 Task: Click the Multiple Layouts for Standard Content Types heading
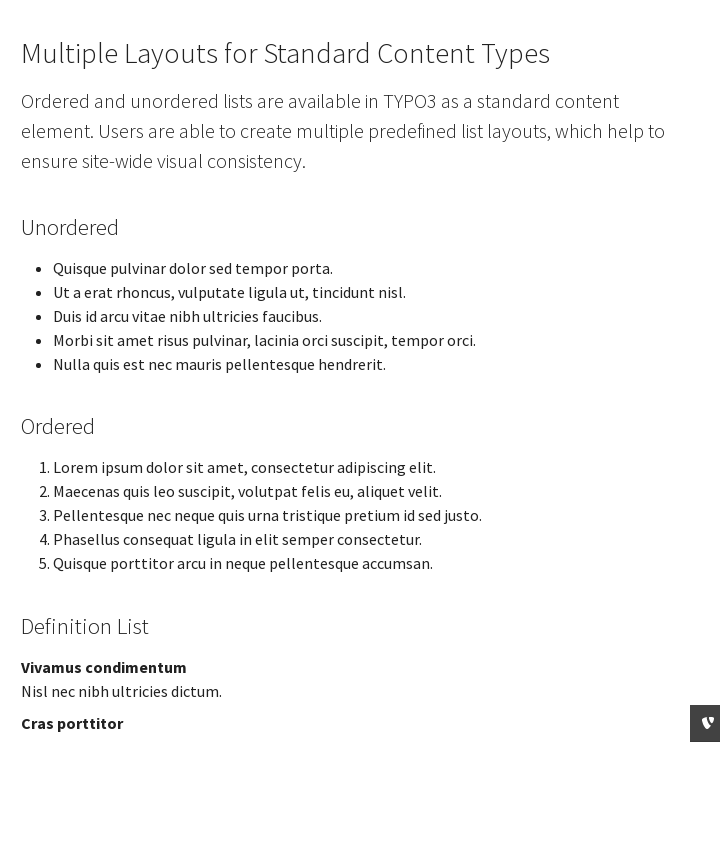click(285, 53)
